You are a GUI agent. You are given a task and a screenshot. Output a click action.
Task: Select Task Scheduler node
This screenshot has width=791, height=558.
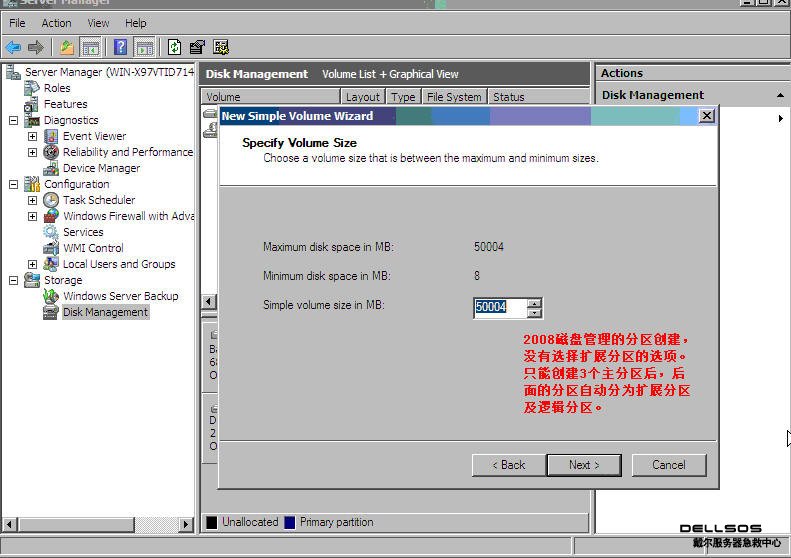(x=99, y=200)
